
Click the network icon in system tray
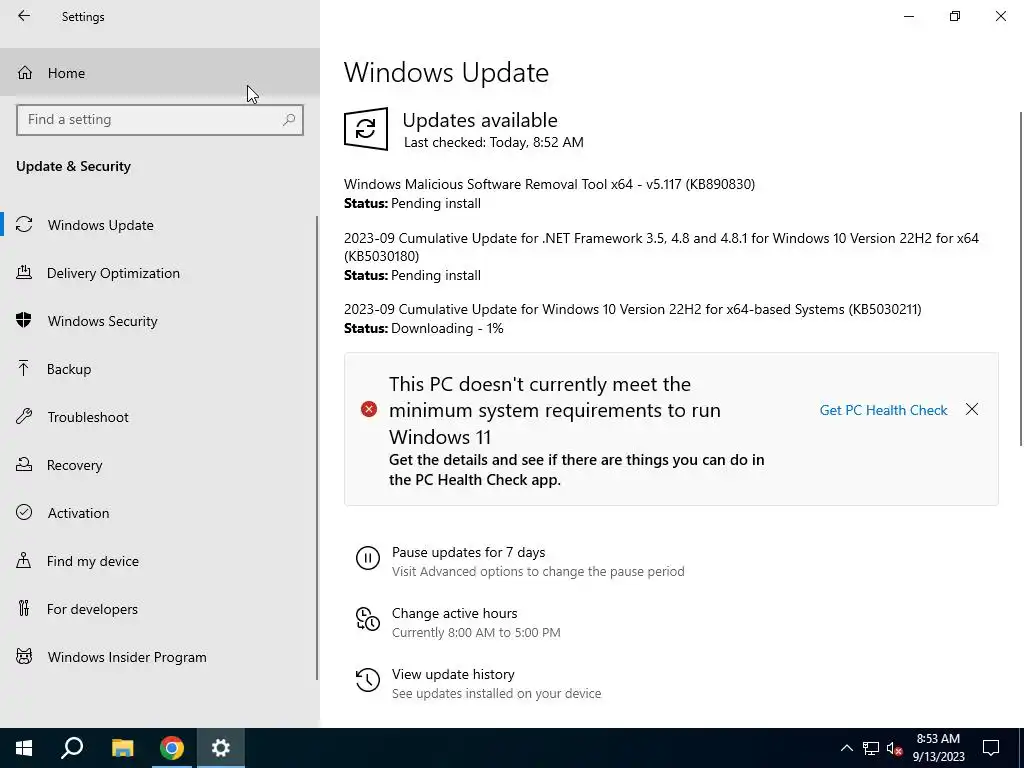[871, 748]
